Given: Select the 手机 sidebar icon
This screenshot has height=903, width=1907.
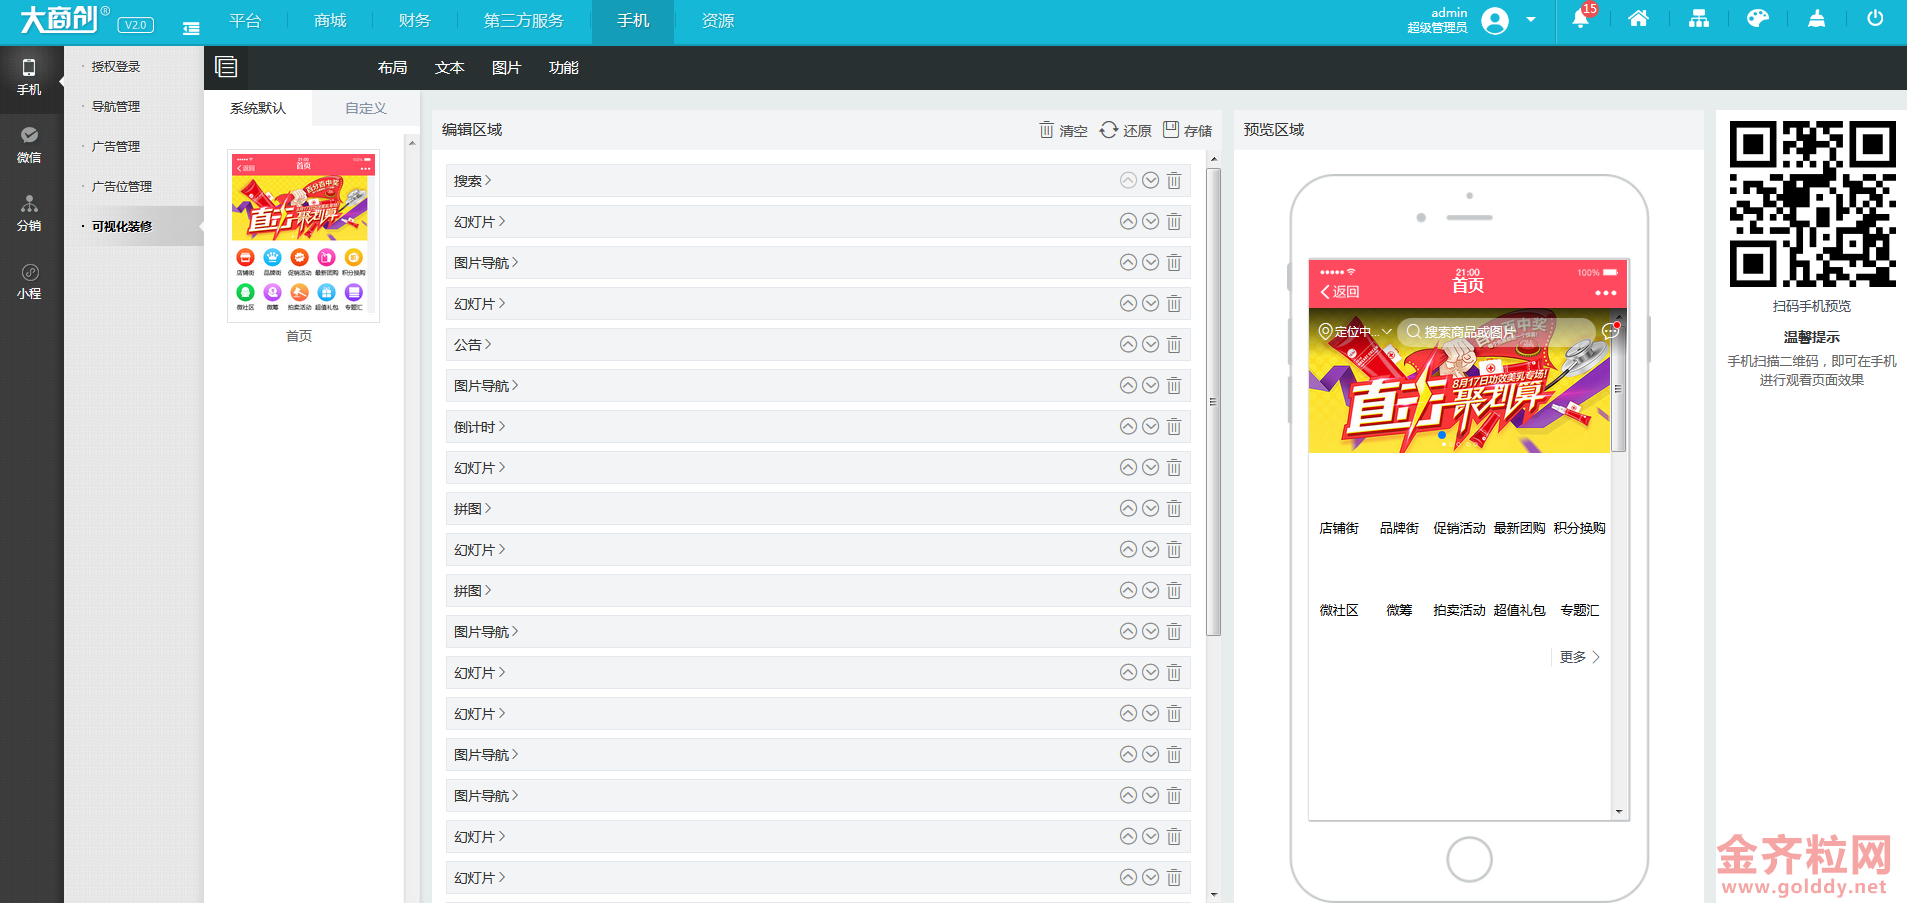Looking at the screenshot, I should 29,77.
